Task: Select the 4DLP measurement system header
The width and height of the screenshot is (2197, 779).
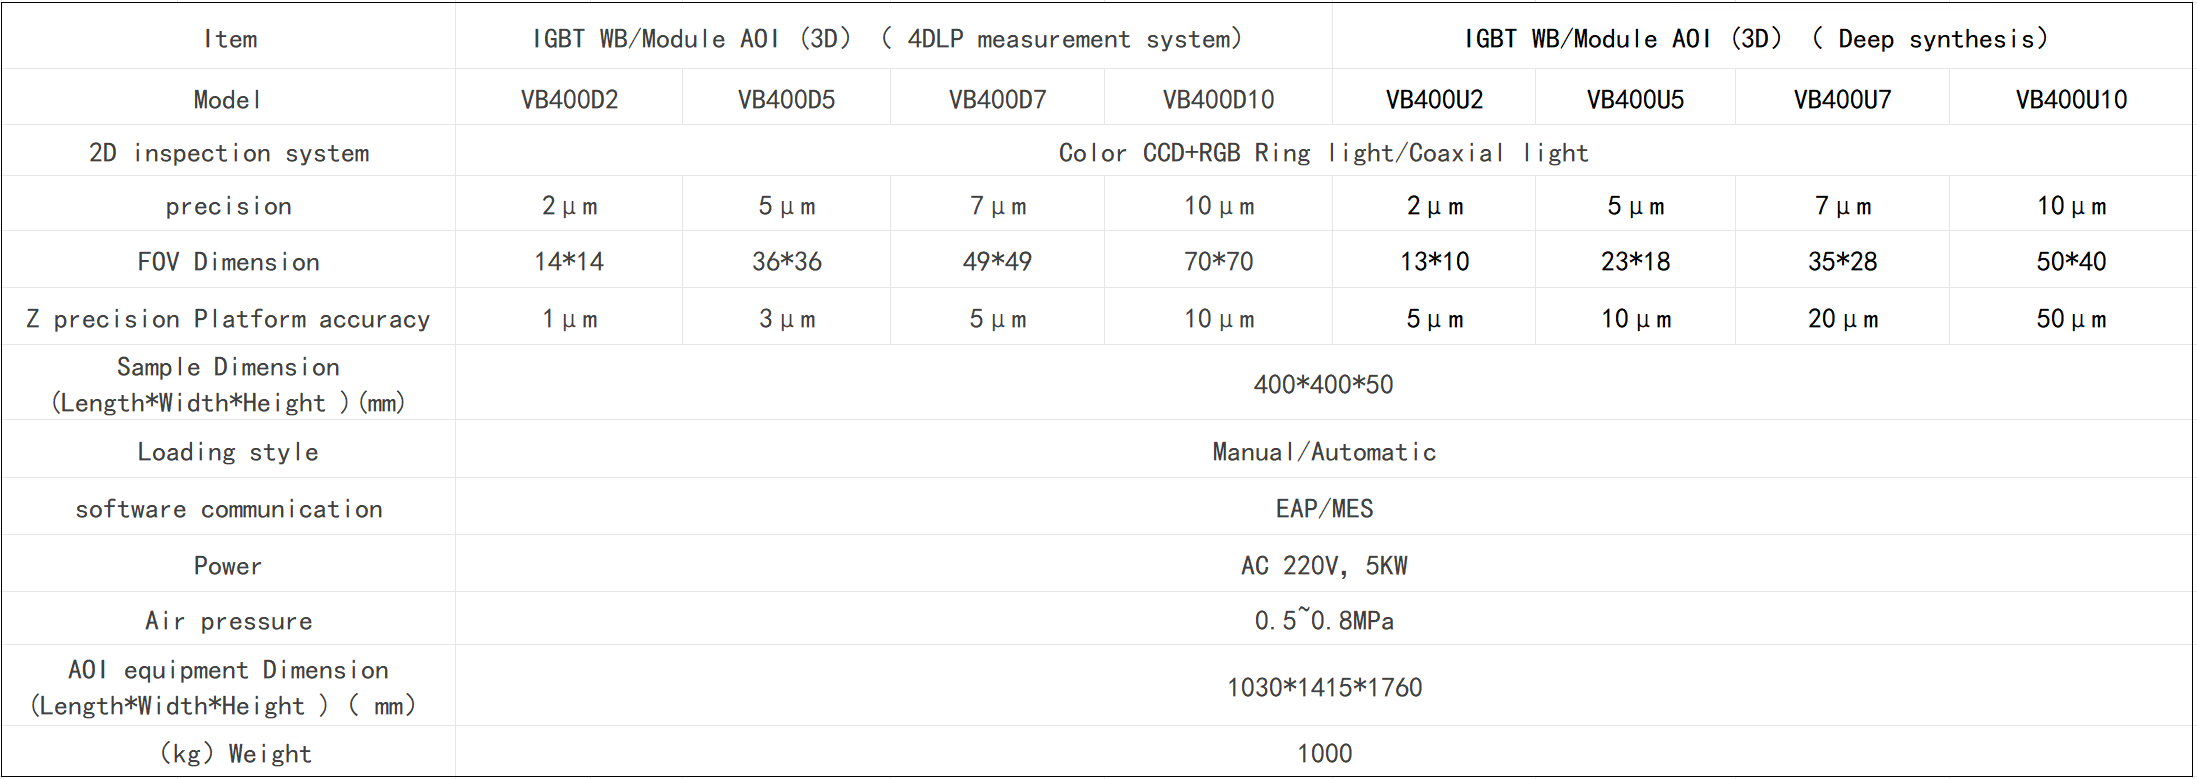Action: coord(887,39)
